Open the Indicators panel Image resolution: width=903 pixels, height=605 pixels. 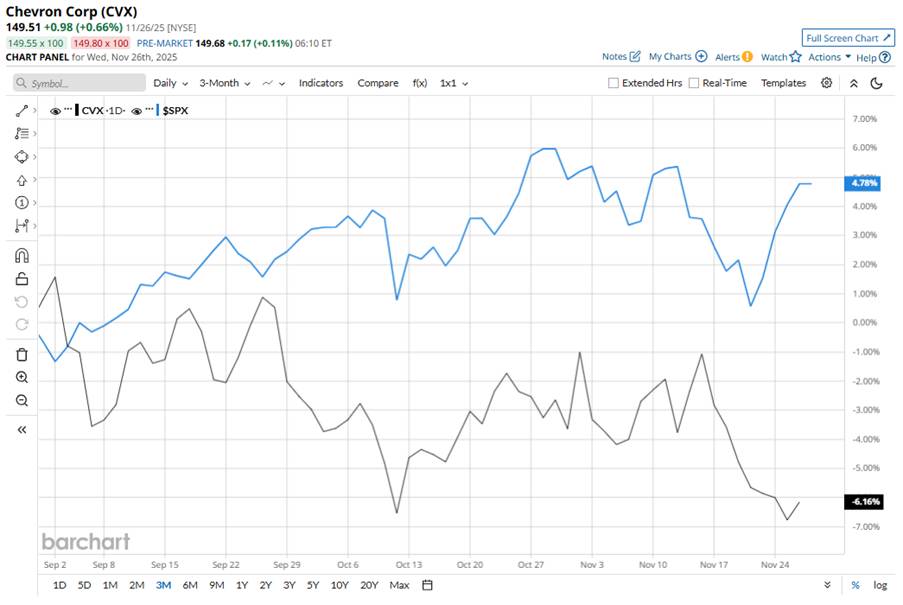(320, 83)
